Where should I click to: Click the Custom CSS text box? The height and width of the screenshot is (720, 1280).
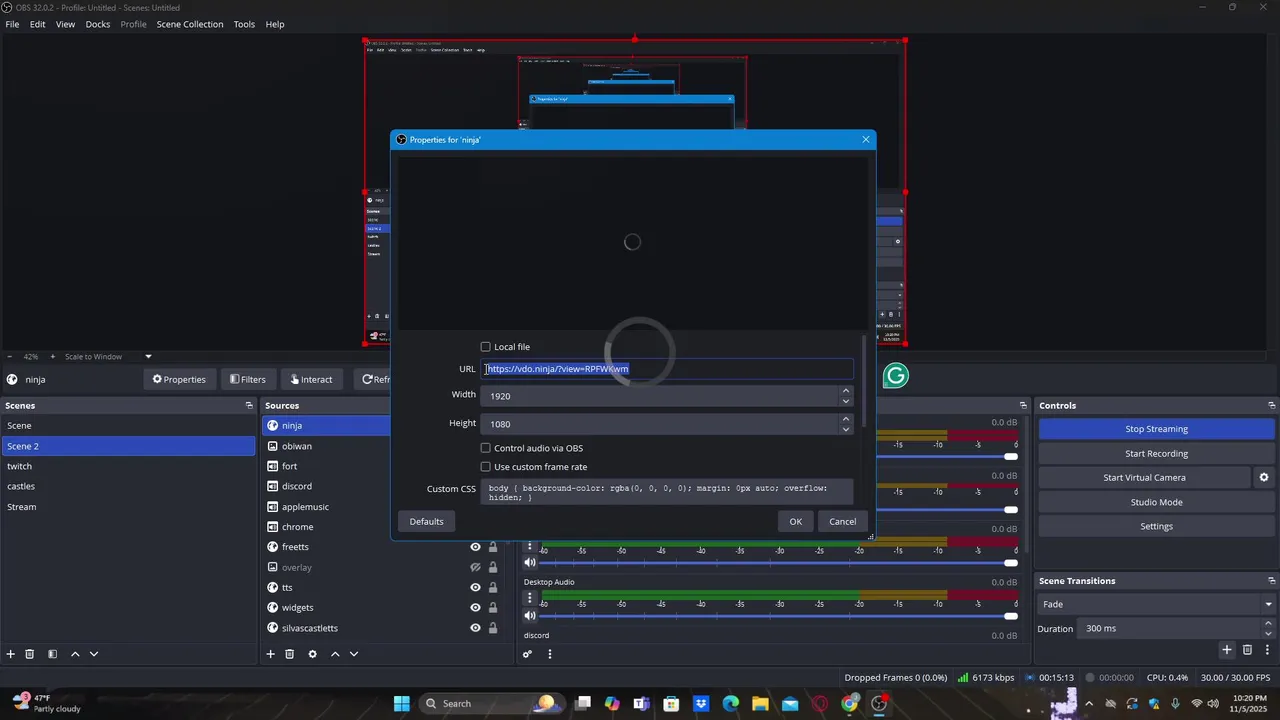[666, 491]
